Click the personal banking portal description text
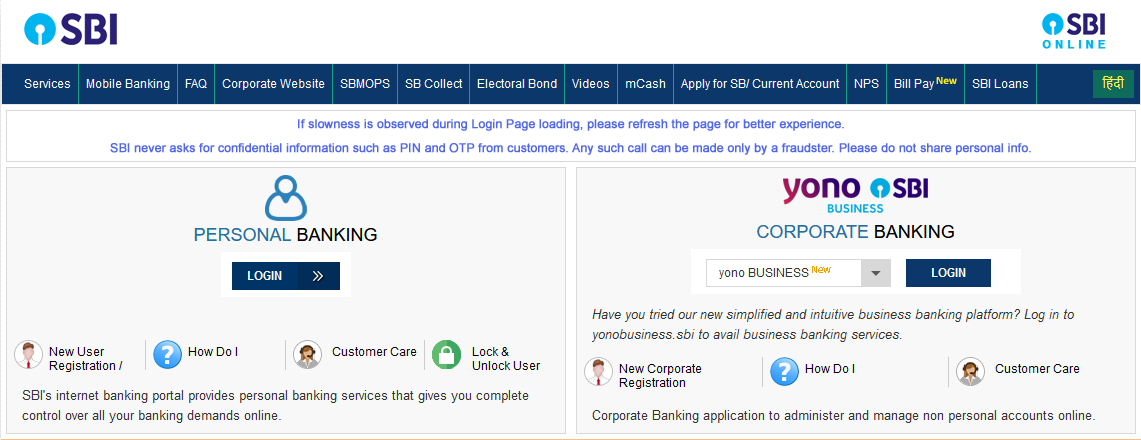 [x=275, y=406]
